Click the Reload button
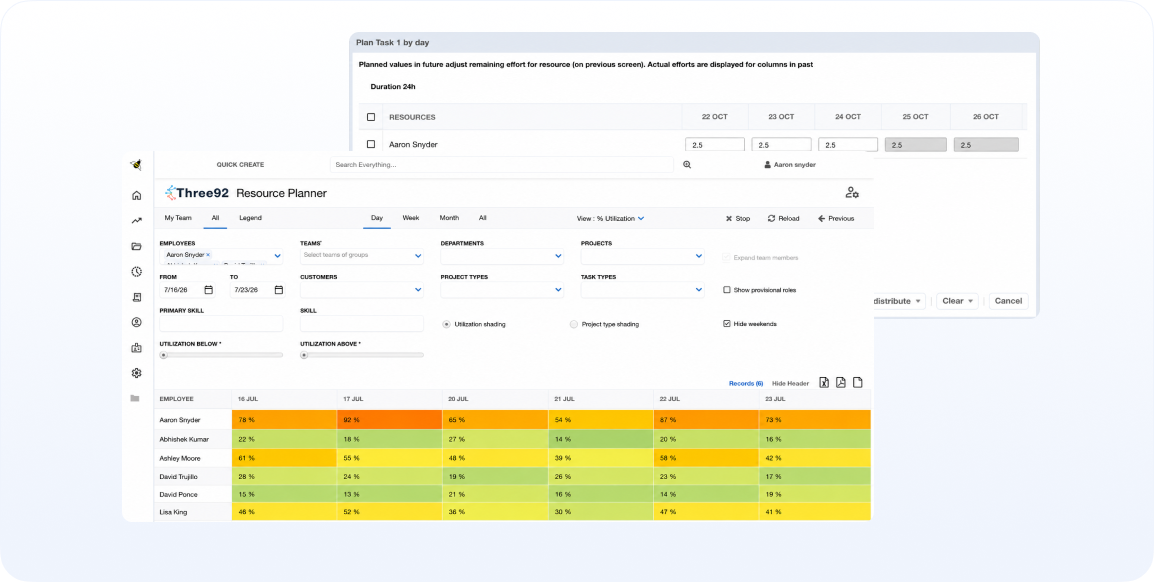Image resolution: width=1154 pixels, height=582 pixels. tap(784, 219)
